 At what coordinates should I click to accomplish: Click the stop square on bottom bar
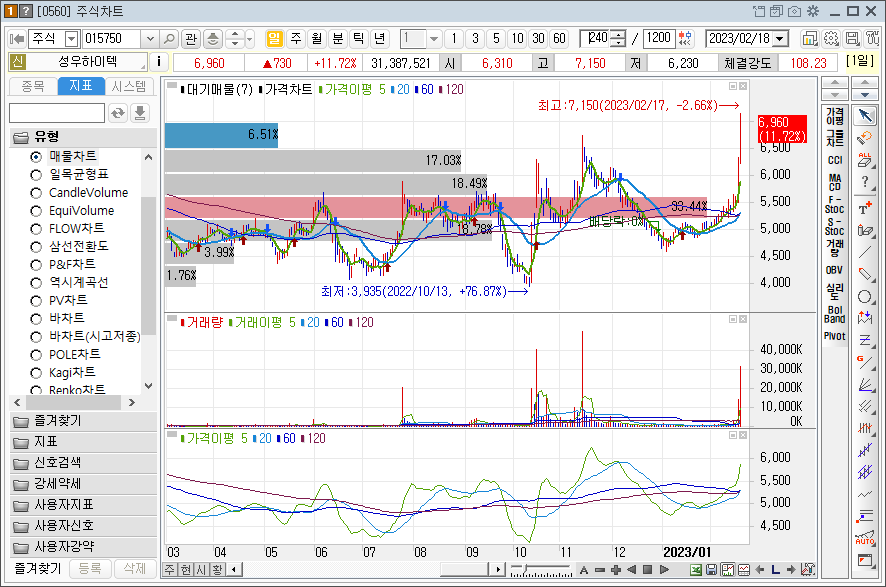pos(648,569)
